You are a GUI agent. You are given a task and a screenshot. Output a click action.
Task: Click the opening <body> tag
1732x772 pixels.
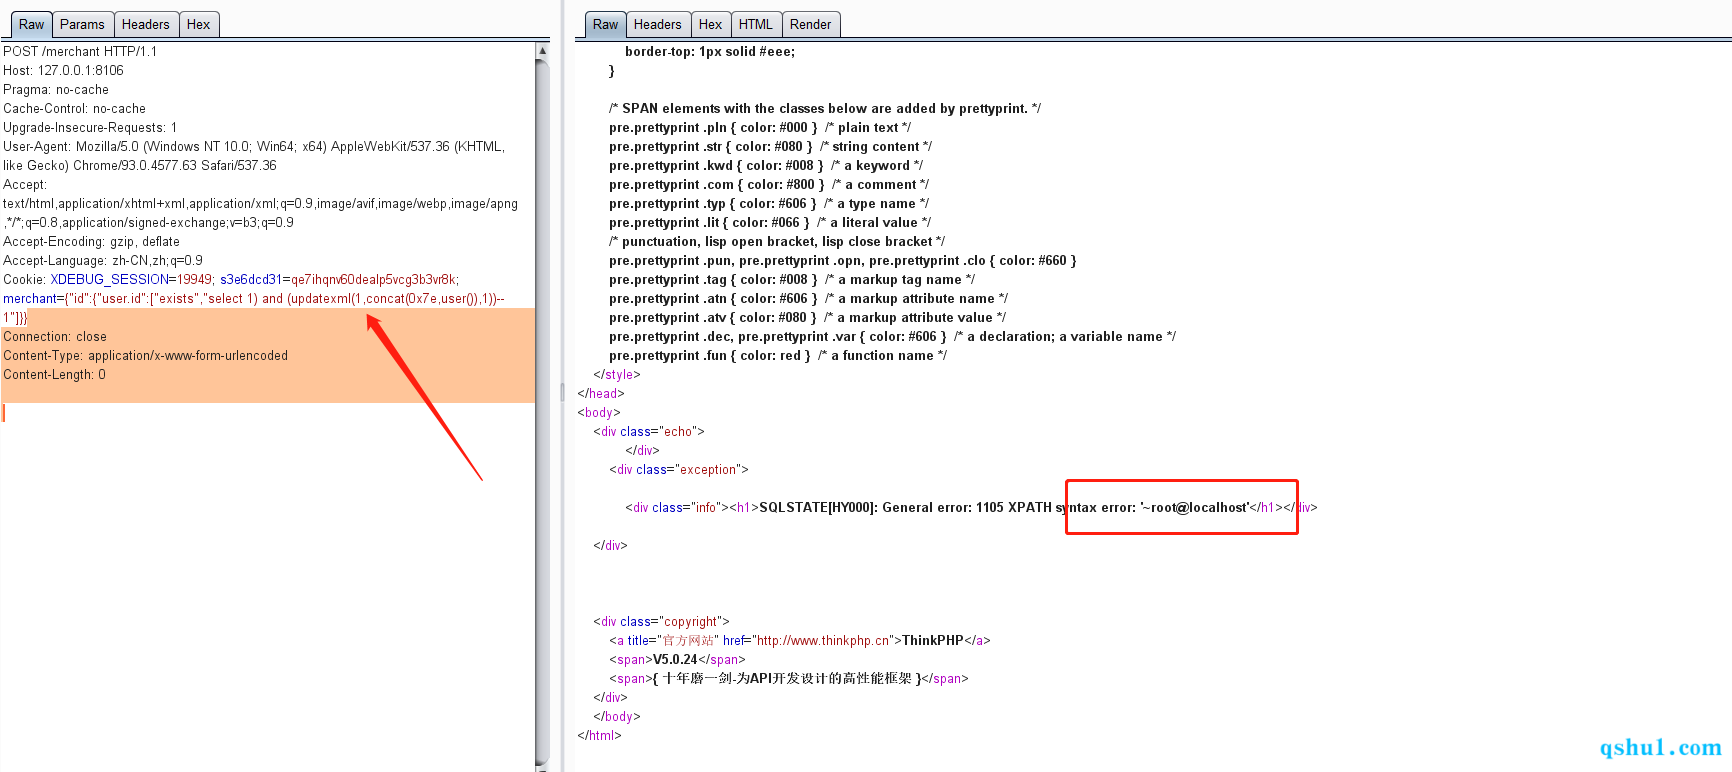[599, 412]
